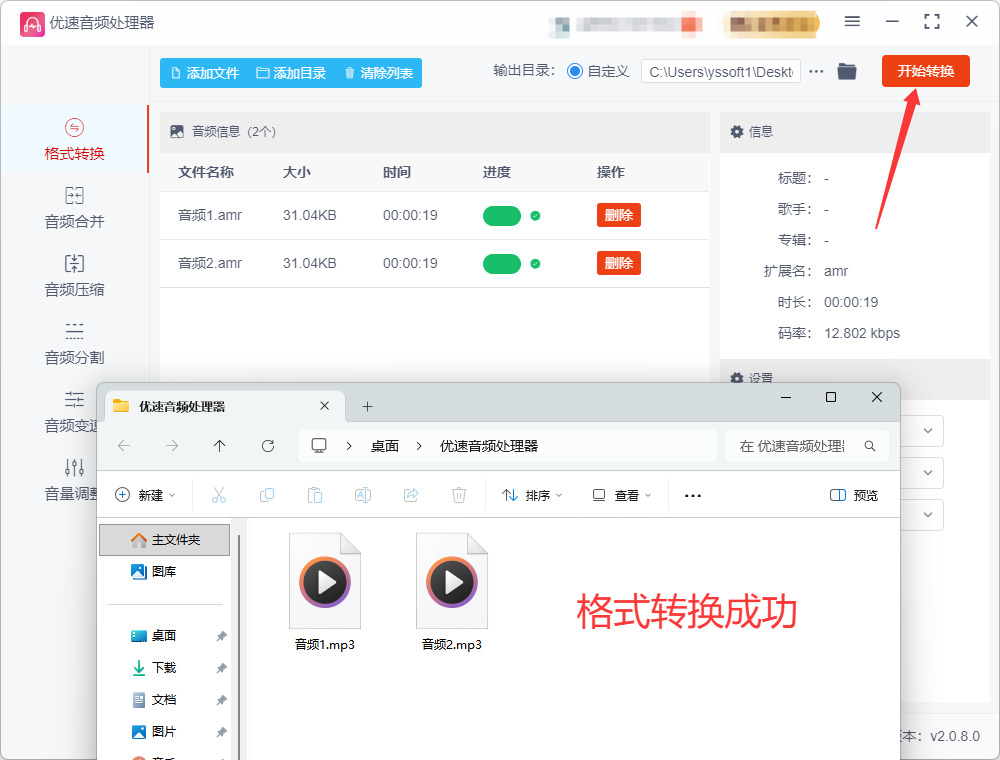Expand the third settings dropdown arrow

[x=928, y=514]
